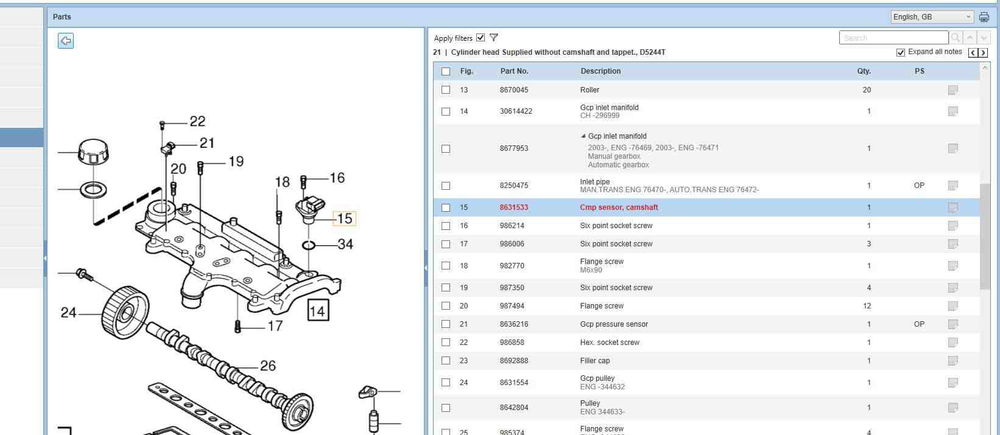Click the Description column header

pyautogui.click(x=600, y=71)
